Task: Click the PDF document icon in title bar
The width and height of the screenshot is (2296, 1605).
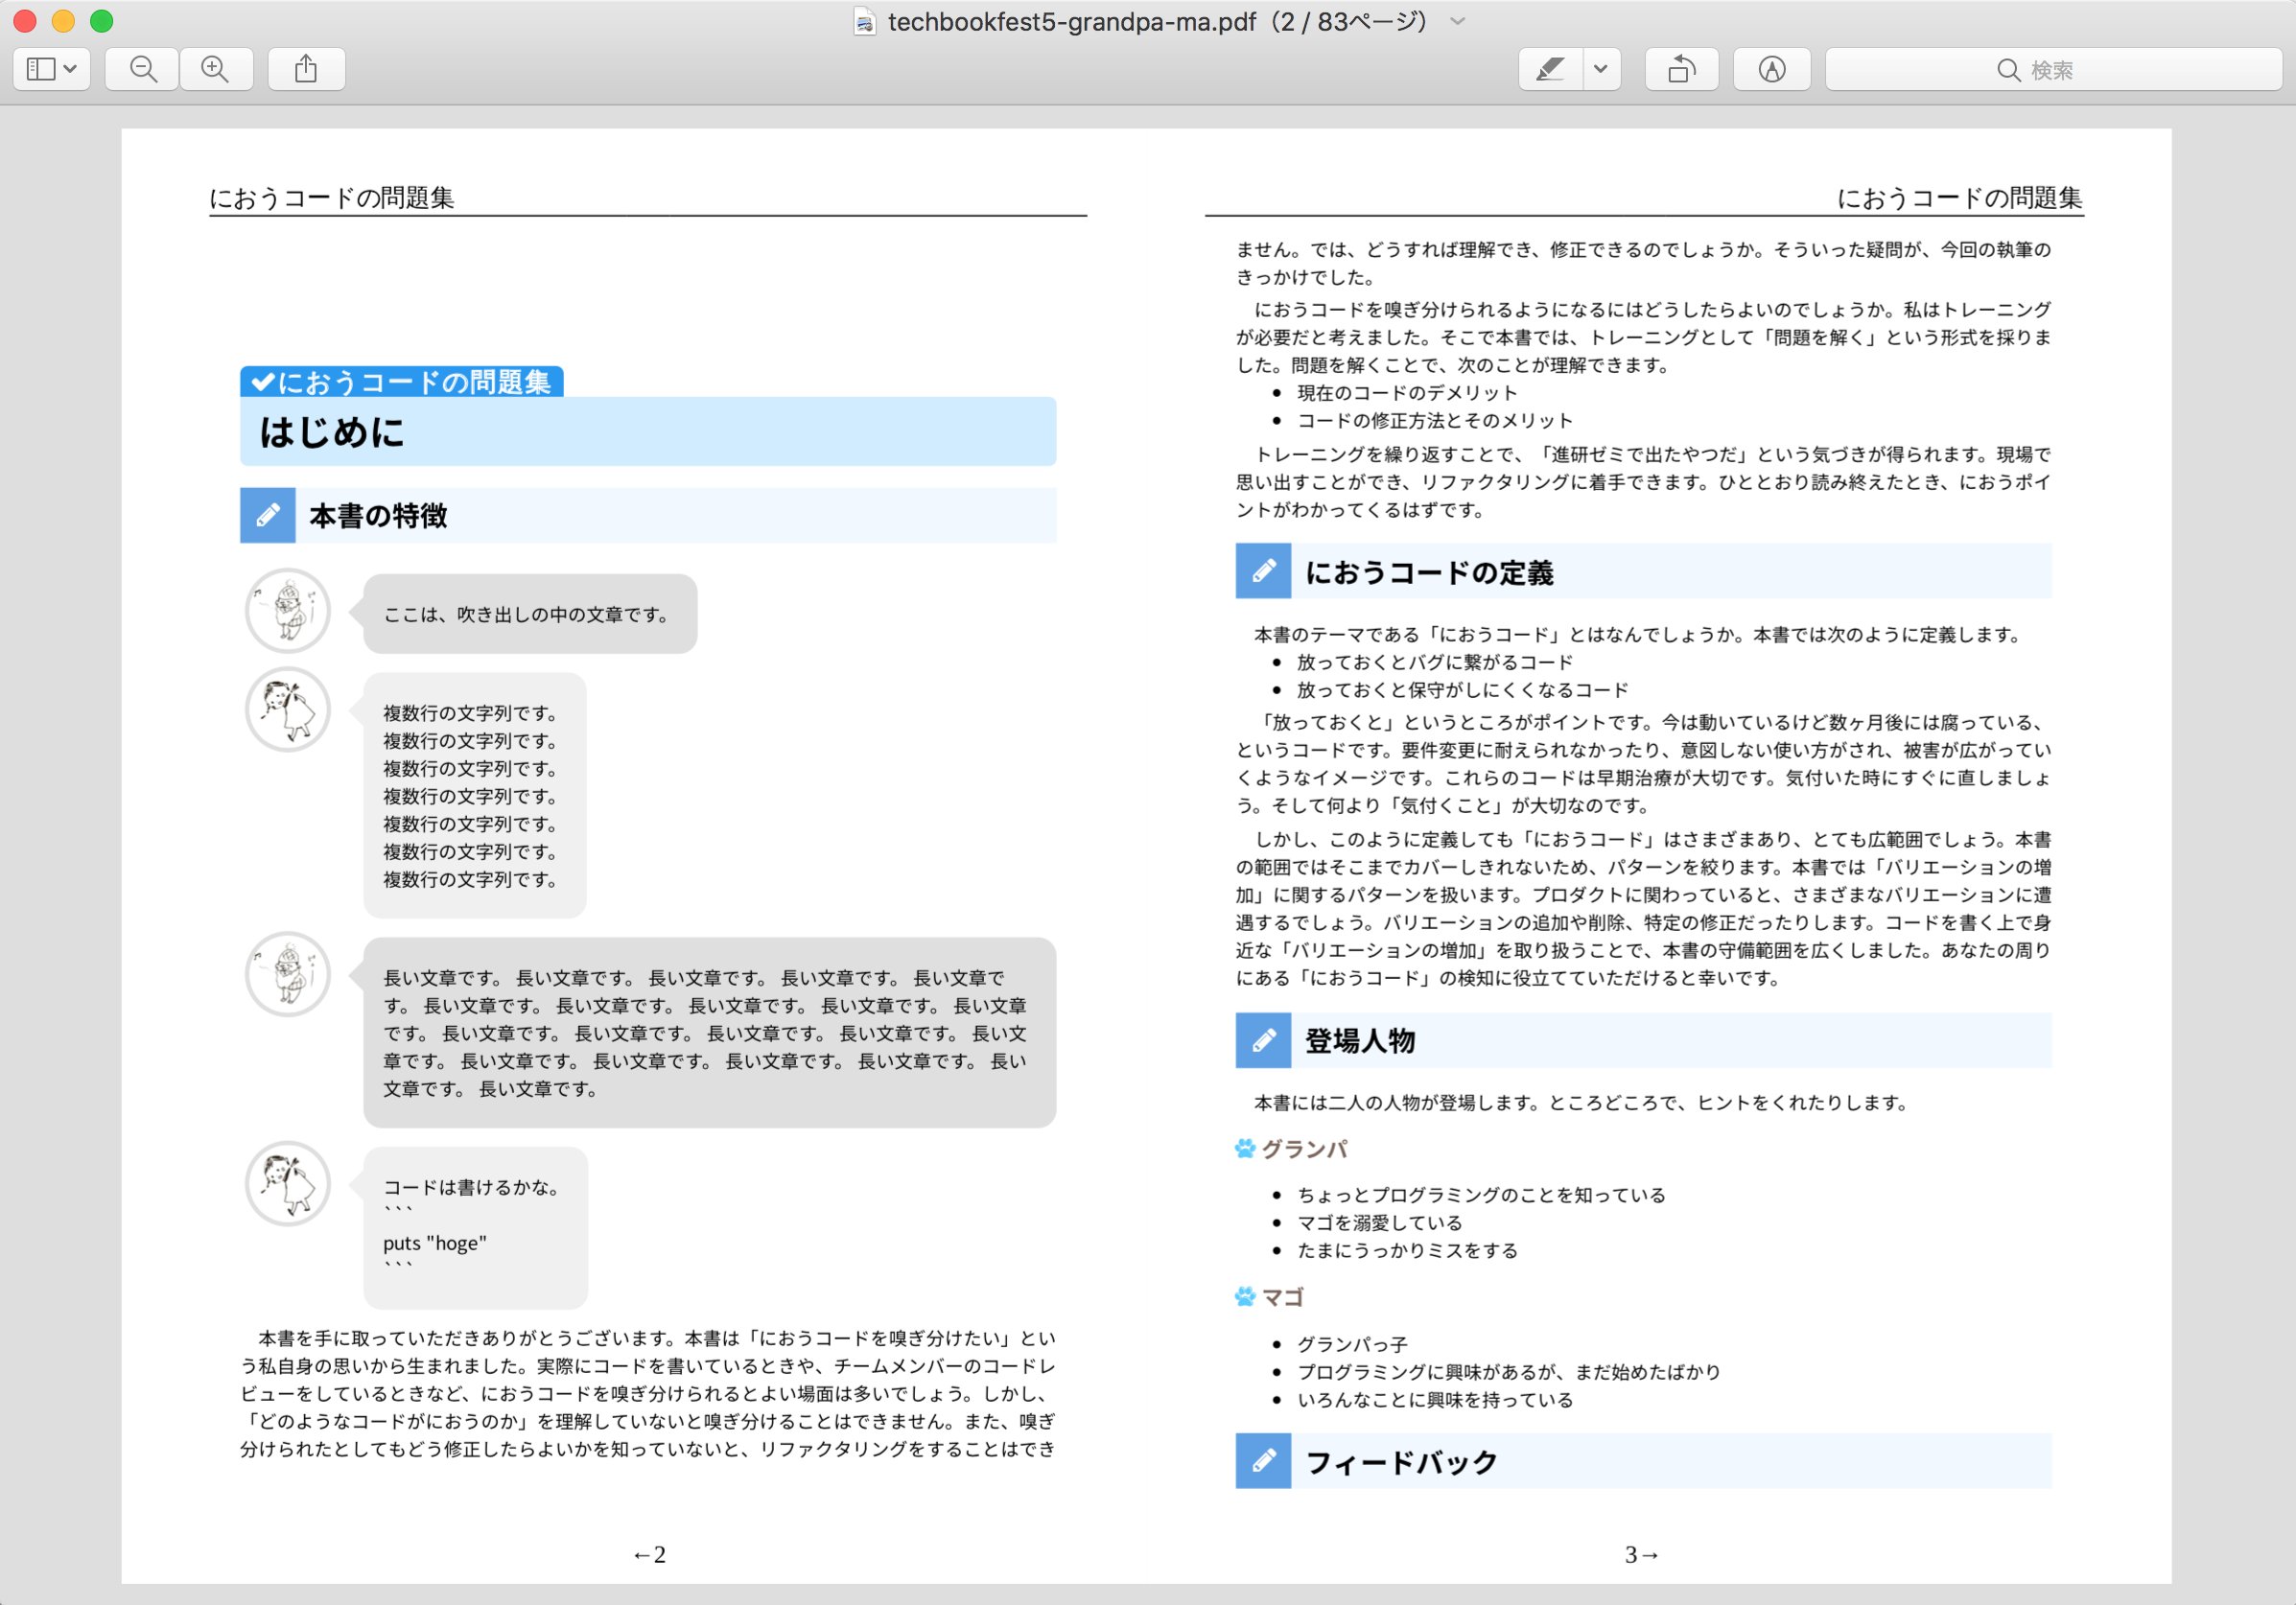Action: [x=865, y=21]
